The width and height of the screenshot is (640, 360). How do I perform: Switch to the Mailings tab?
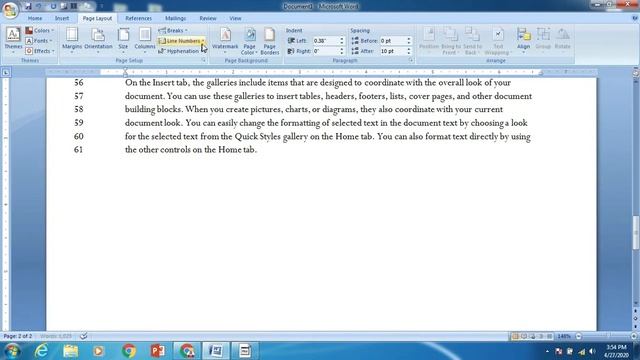point(176,18)
